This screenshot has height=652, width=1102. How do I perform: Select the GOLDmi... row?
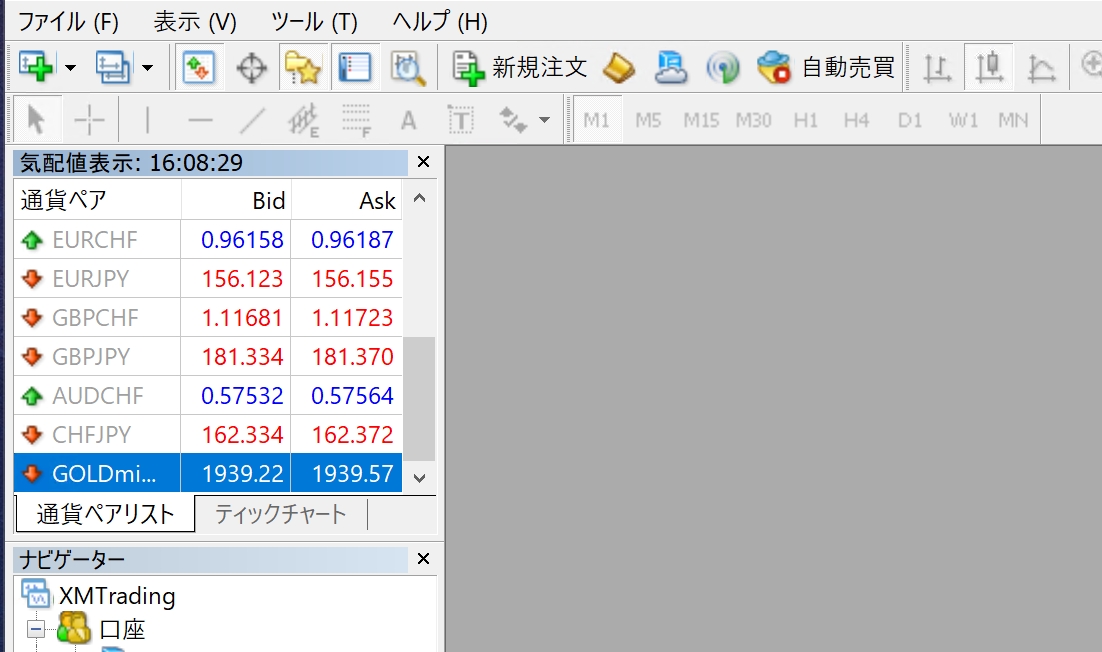tap(208, 473)
